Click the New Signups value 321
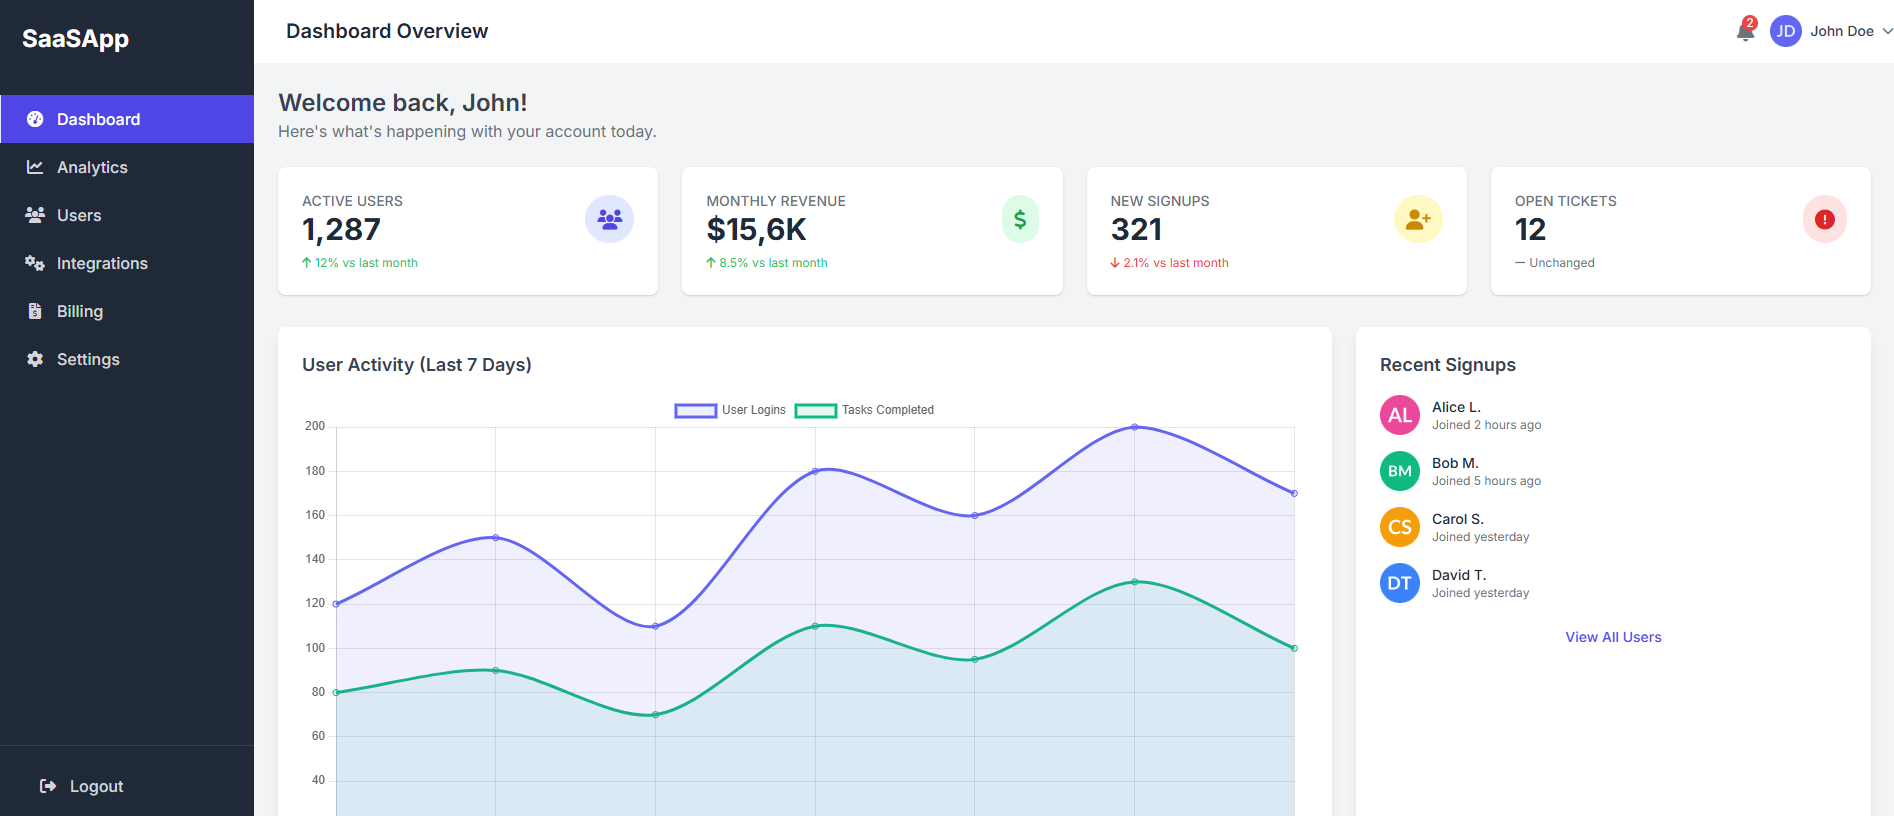Image resolution: width=1894 pixels, height=816 pixels. click(x=1136, y=230)
